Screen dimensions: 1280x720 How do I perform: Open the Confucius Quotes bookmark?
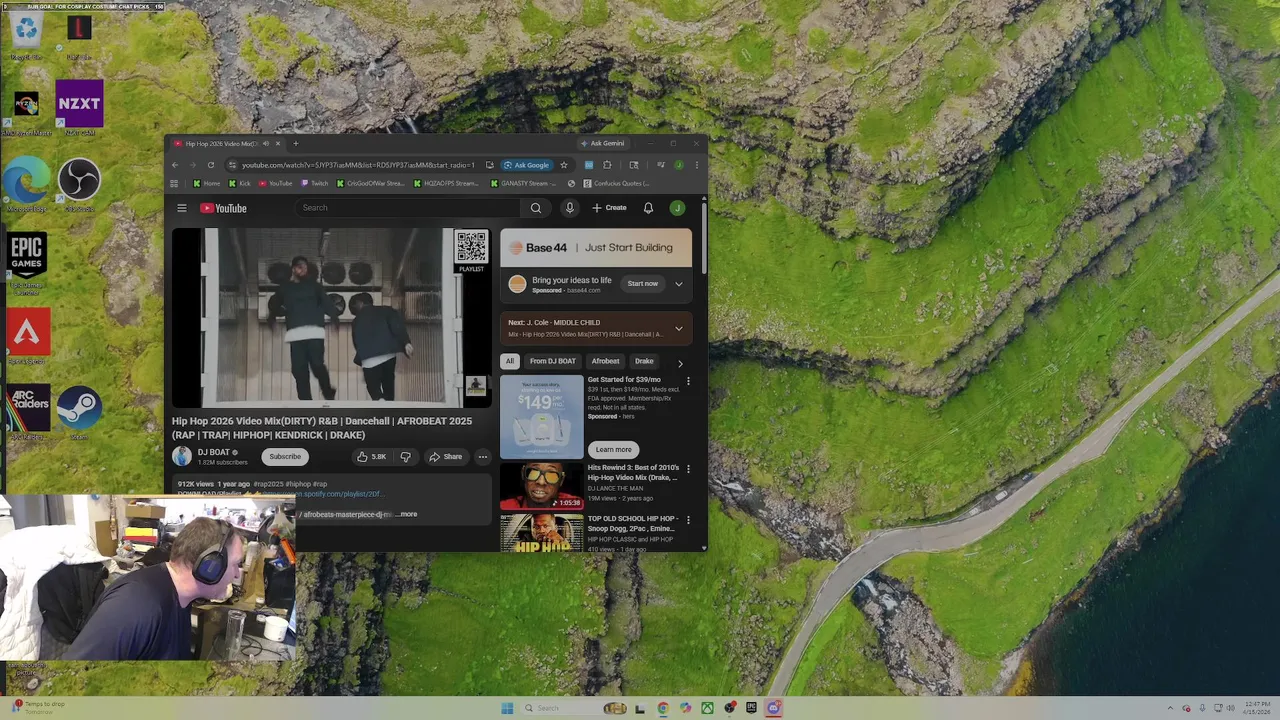(x=616, y=183)
